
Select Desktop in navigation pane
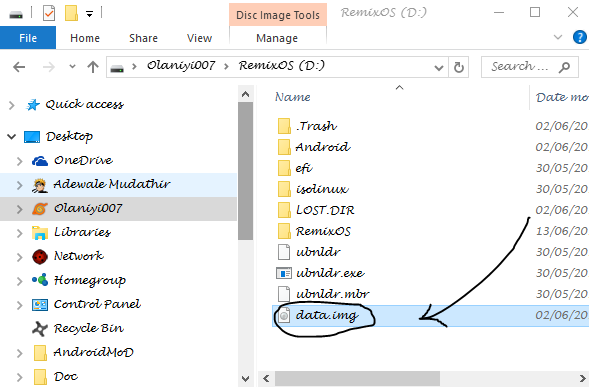pyautogui.click(x=69, y=136)
